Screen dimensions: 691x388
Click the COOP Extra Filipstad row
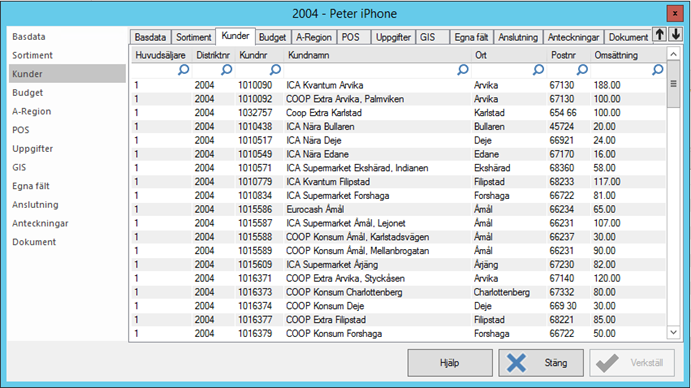point(399,320)
